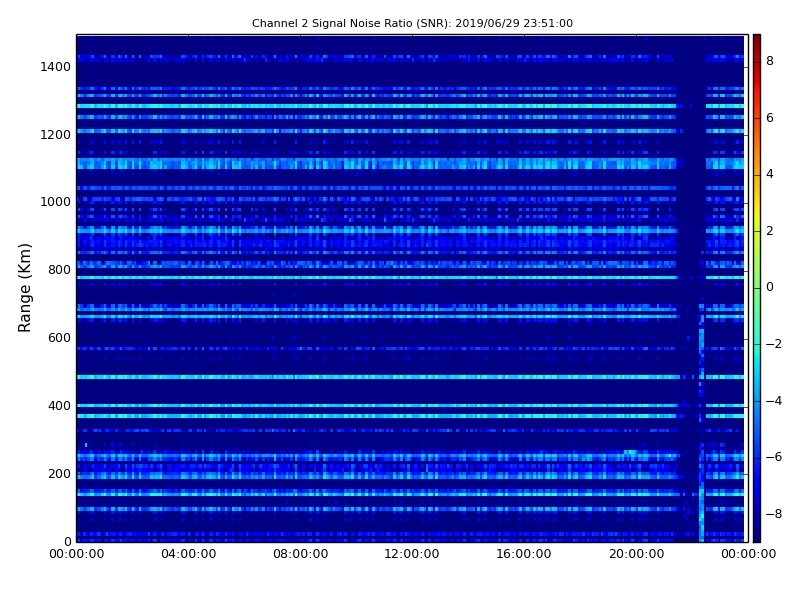Click the colorbar tick label −6
Image resolution: width=800 pixels, height=600 pixels.
pos(774,457)
